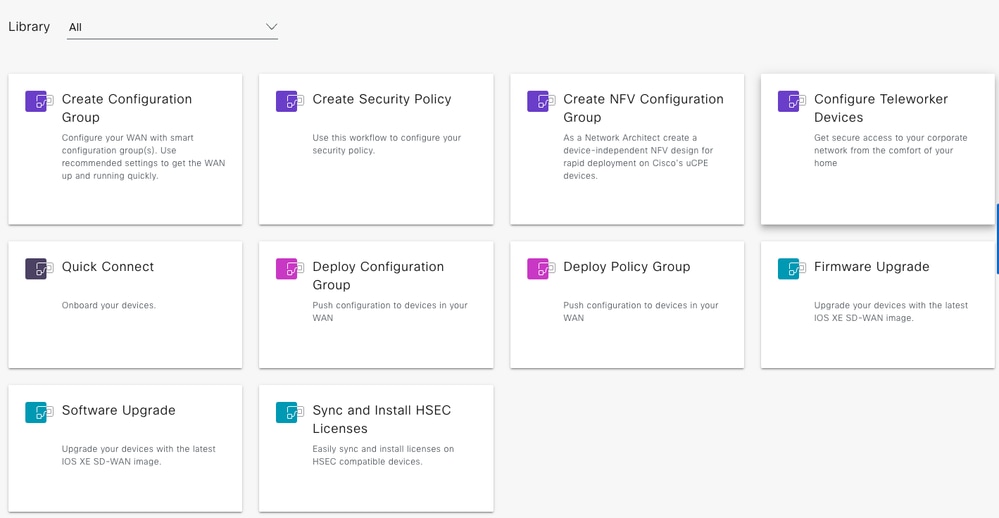
Task: Click the Sync and Install HSEC Licenses icon
Action: (290, 412)
